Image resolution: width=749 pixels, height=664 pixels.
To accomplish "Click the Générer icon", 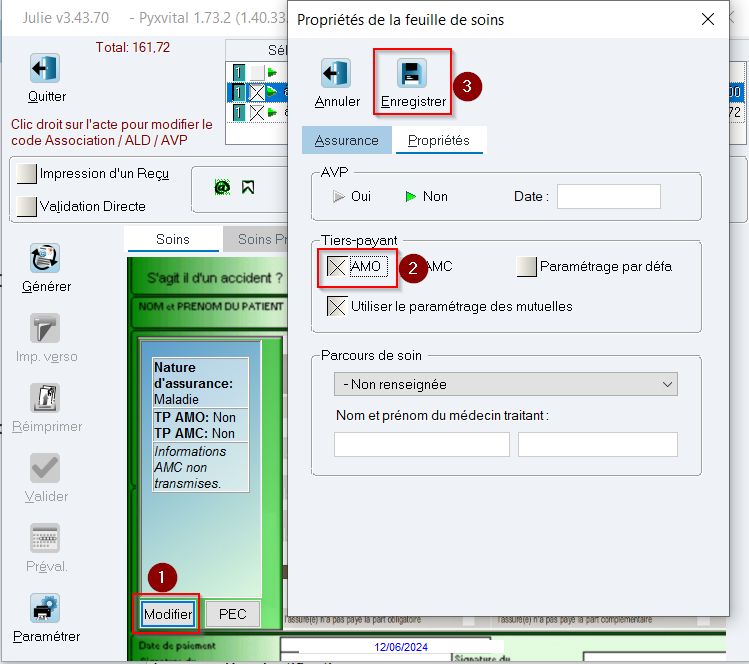I will (45, 258).
